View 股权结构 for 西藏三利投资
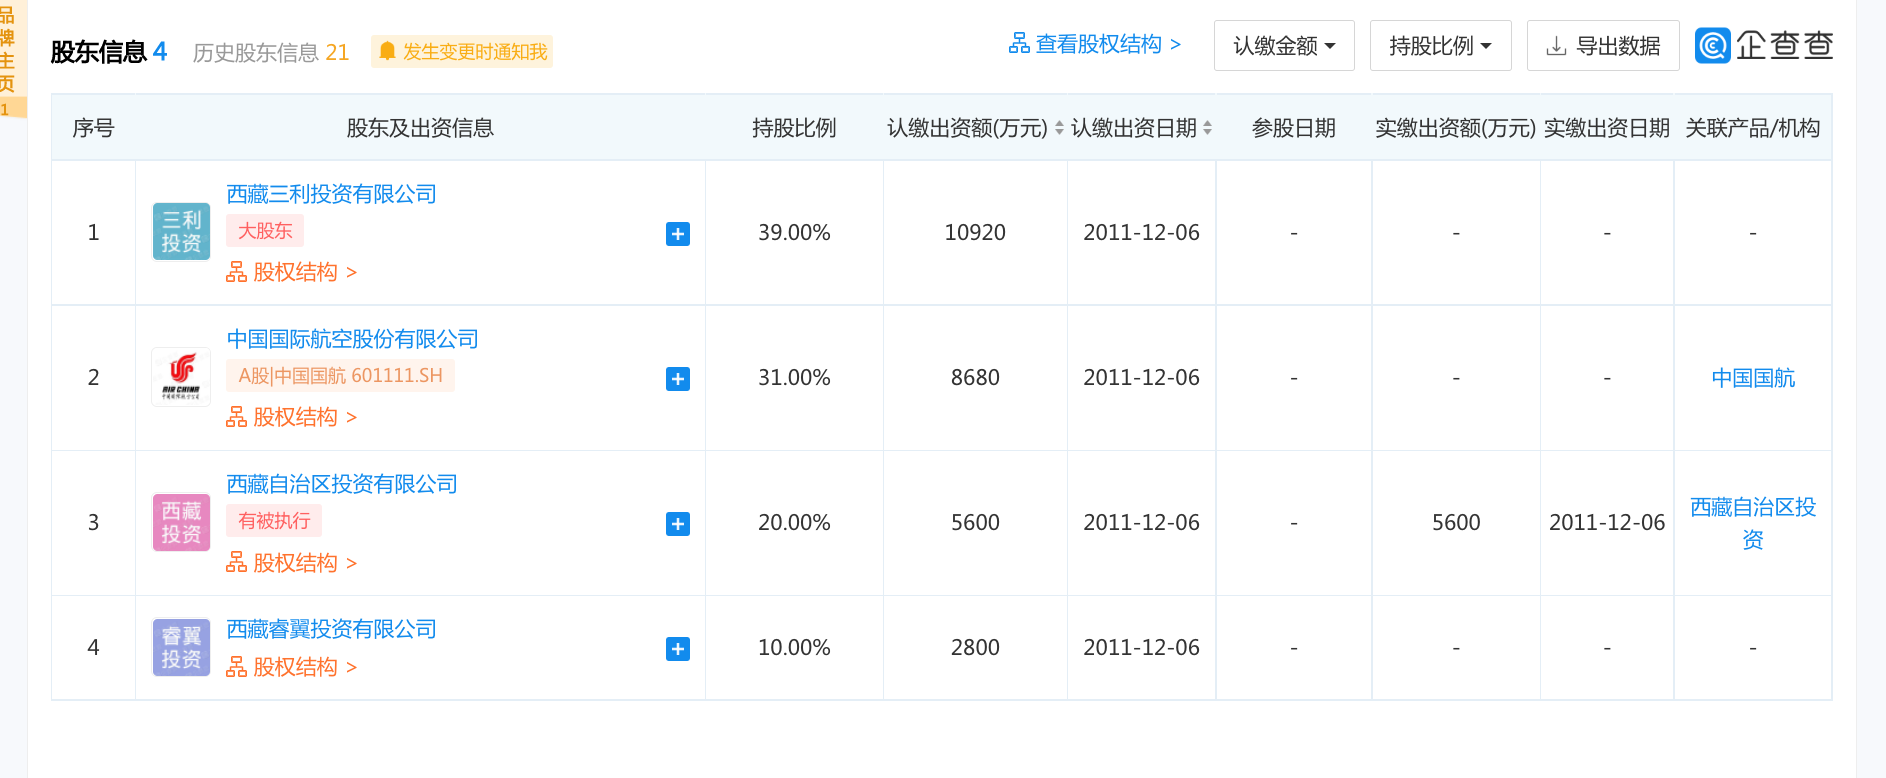 [291, 272]
